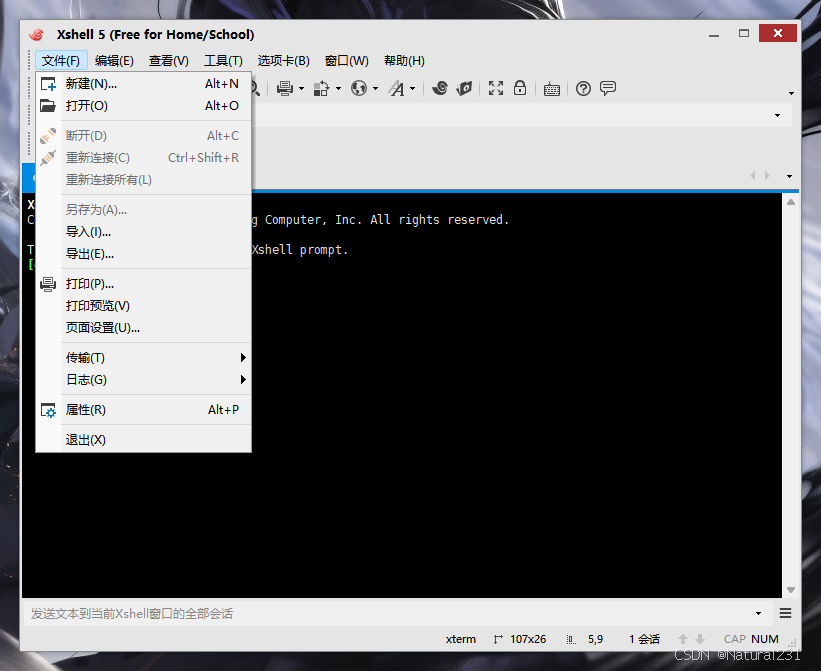Minimize the Xshell window
The height and width of the screenshot is (671, 821).
[x=714, y=34]
